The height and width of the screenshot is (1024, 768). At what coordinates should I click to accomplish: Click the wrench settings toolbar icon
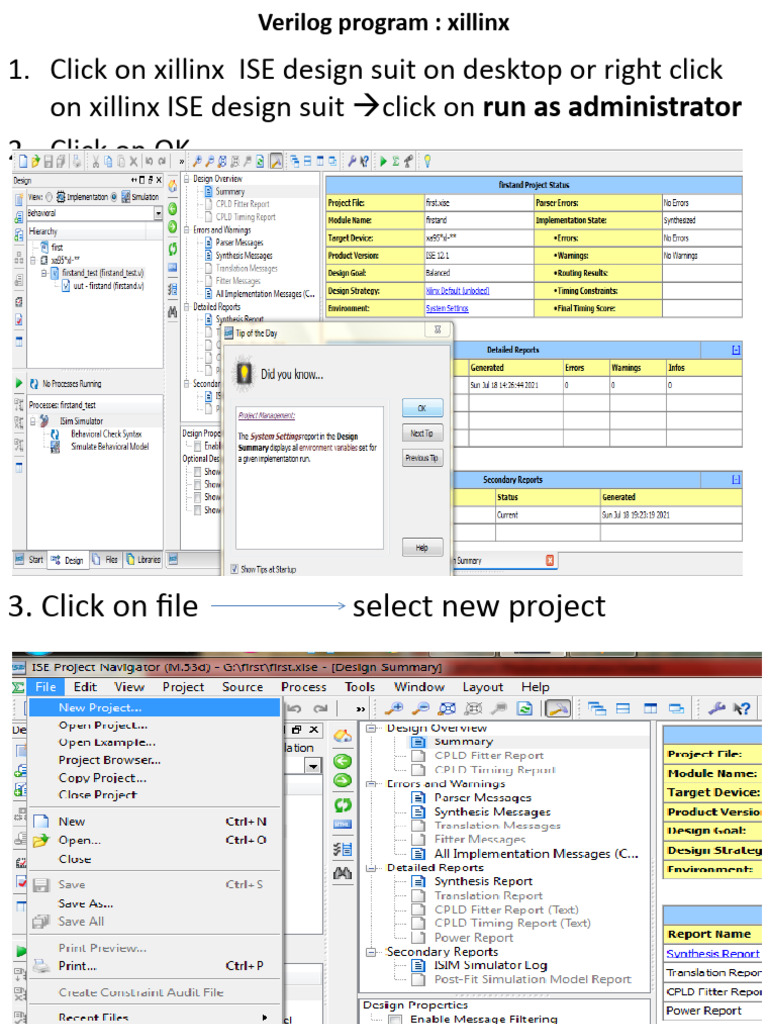(716, 709)
